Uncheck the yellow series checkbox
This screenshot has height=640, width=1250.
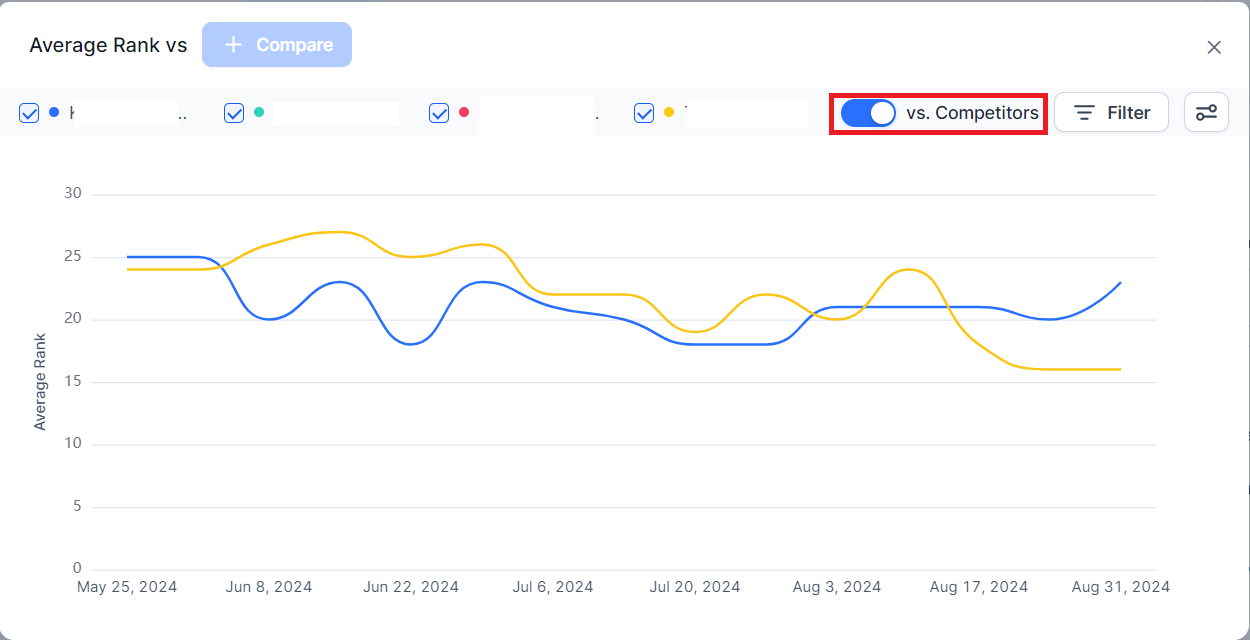coord(644,113)
